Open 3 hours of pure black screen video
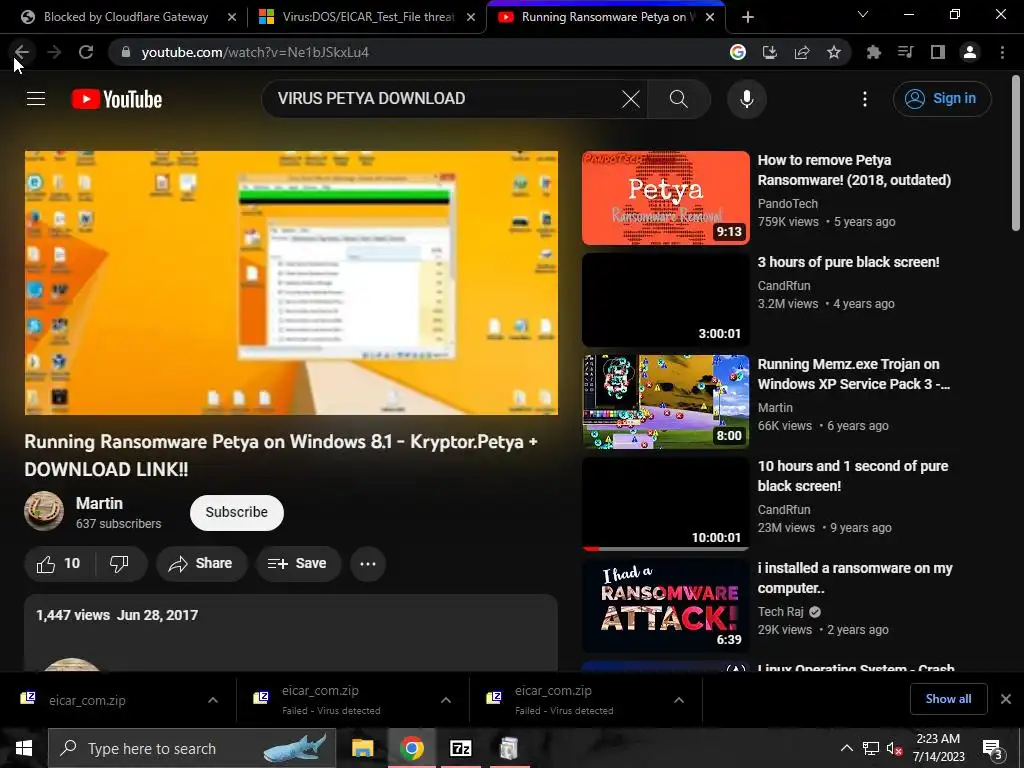This screenshot has width=1024, height=768. pyautogui.click(x=665, y=300)
